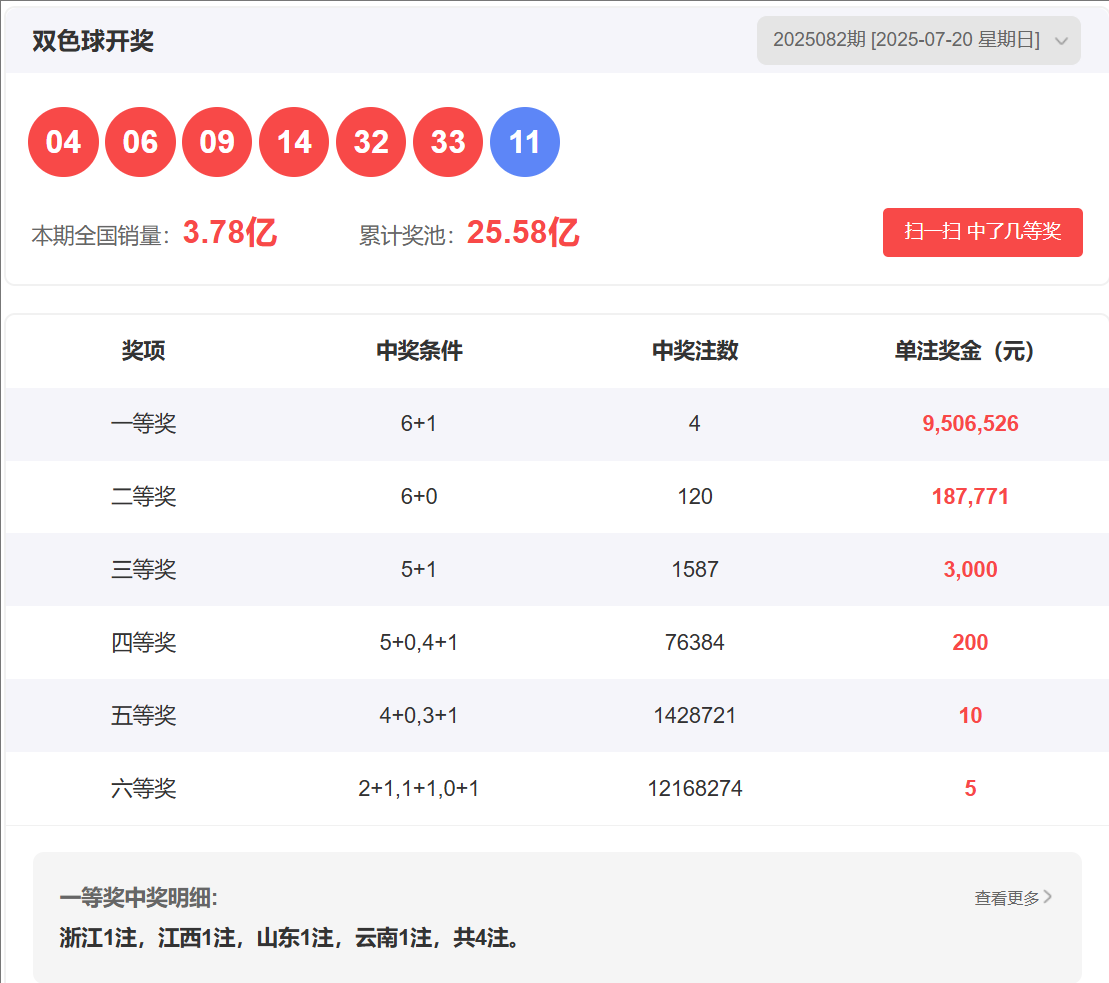Select the 一等奖 prize amount 9,506,526
The image size is (1109, 983).
point(970,424)
